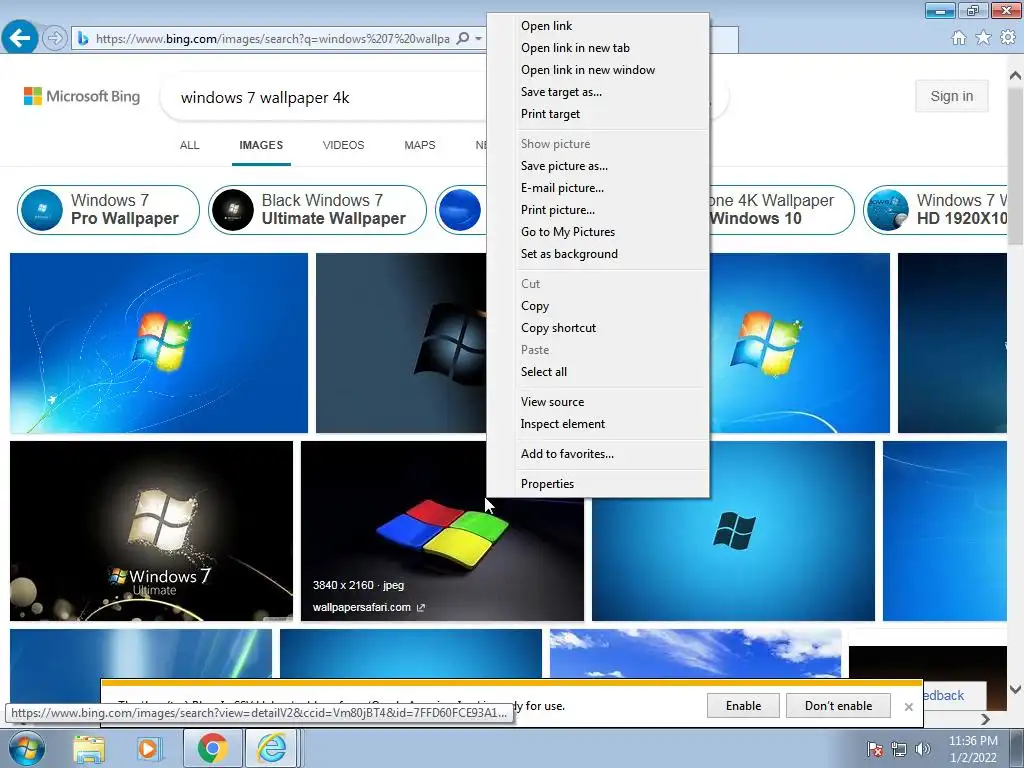The width and height of the screenshot is (1024, 768).
Task: Click the Enable add-on button
Action: 743,706
